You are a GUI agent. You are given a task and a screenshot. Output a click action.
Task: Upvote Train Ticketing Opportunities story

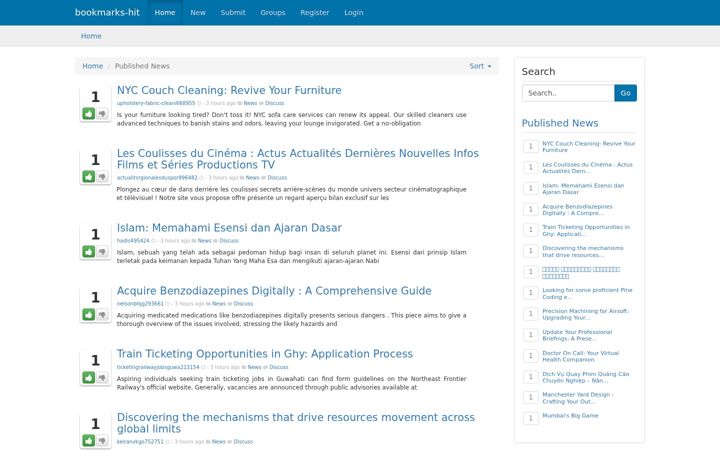coord(89,377)
